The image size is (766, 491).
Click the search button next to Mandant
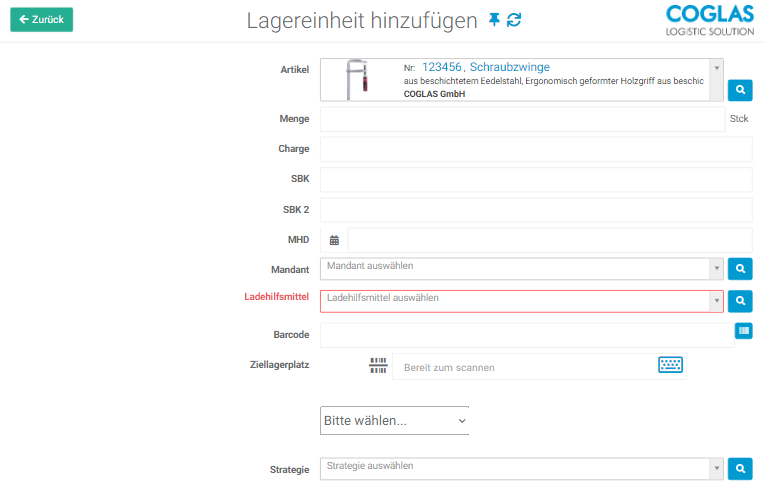[x=739, y=268]
